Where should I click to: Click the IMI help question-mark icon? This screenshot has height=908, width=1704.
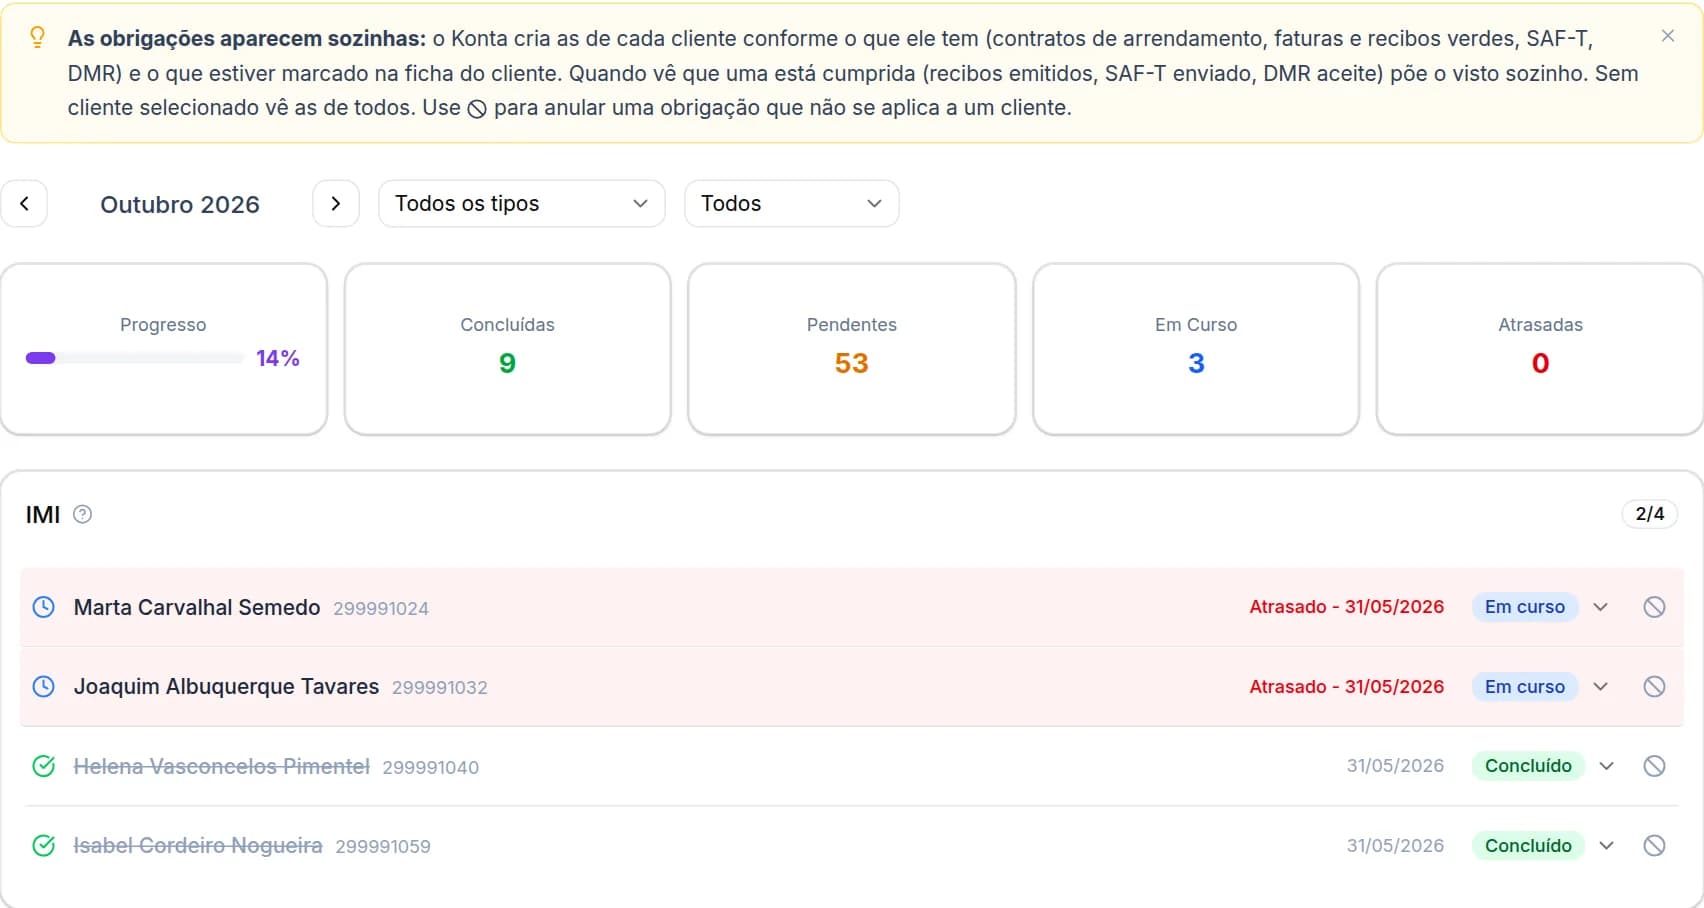click(x=83, y=514)
